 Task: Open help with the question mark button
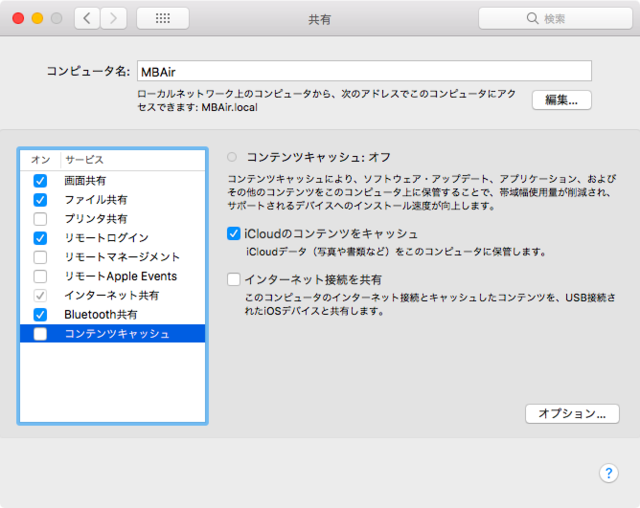(609, 473)
